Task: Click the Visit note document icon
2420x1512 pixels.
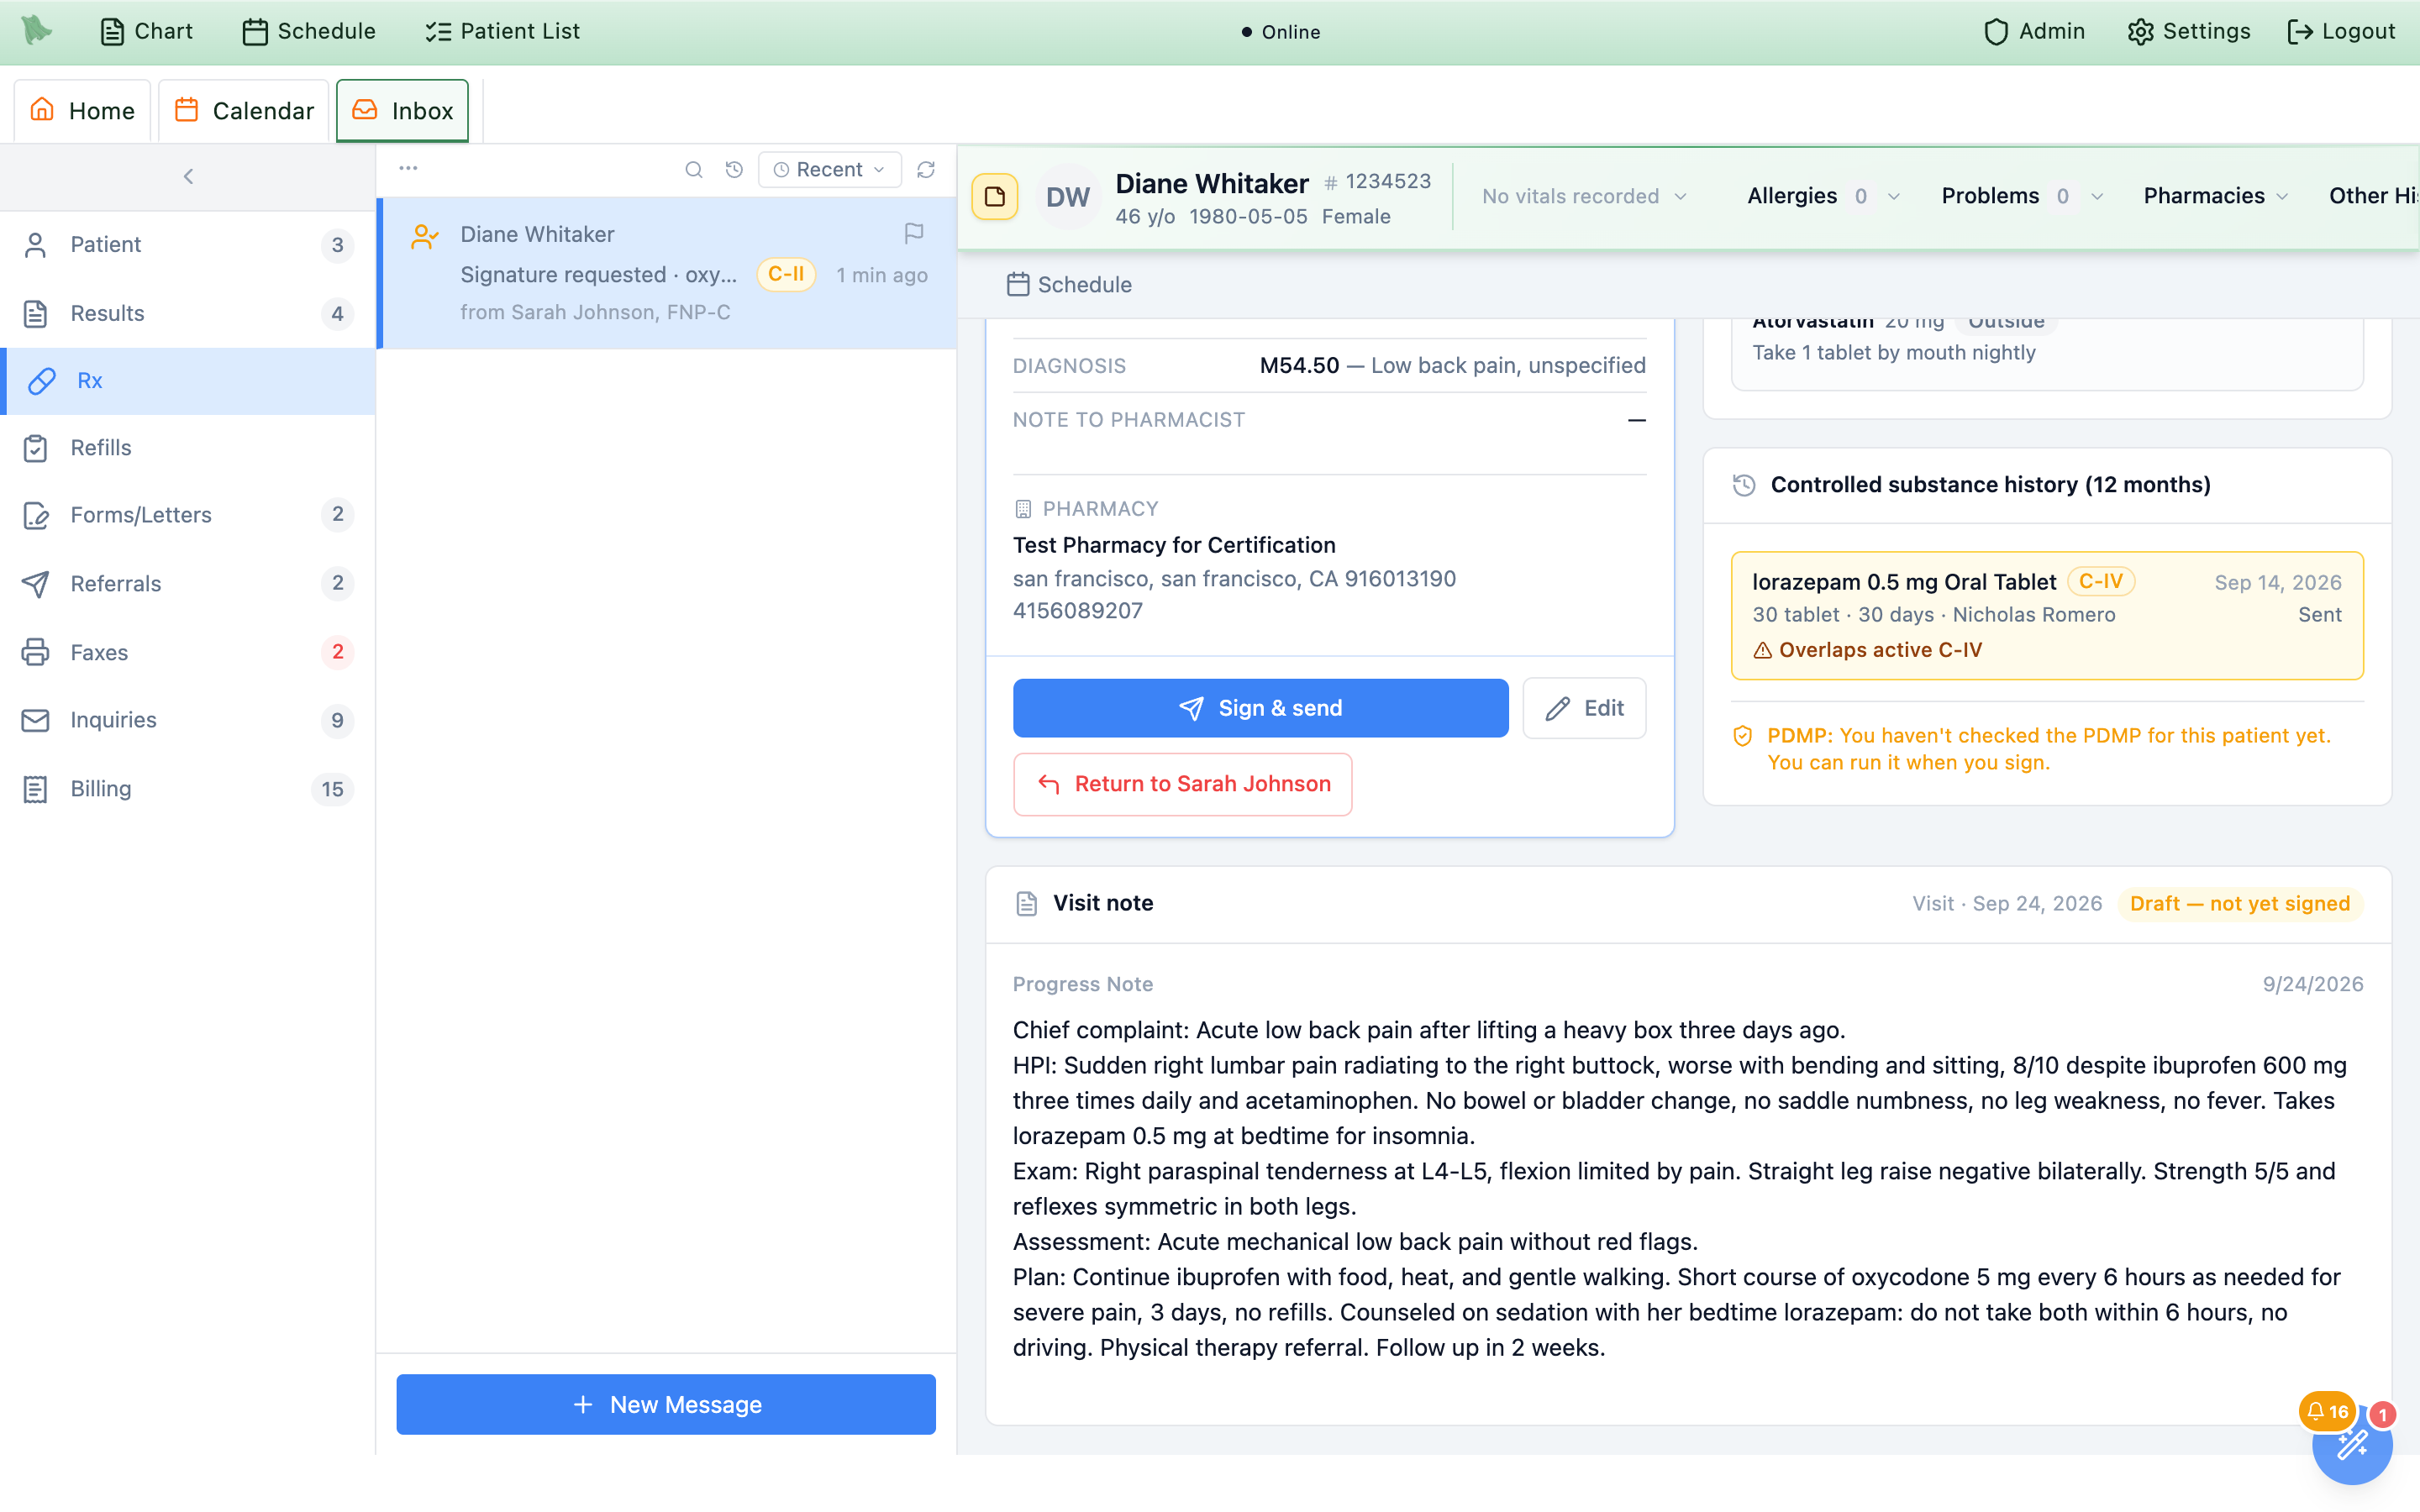Action: tap(1026, 904)
